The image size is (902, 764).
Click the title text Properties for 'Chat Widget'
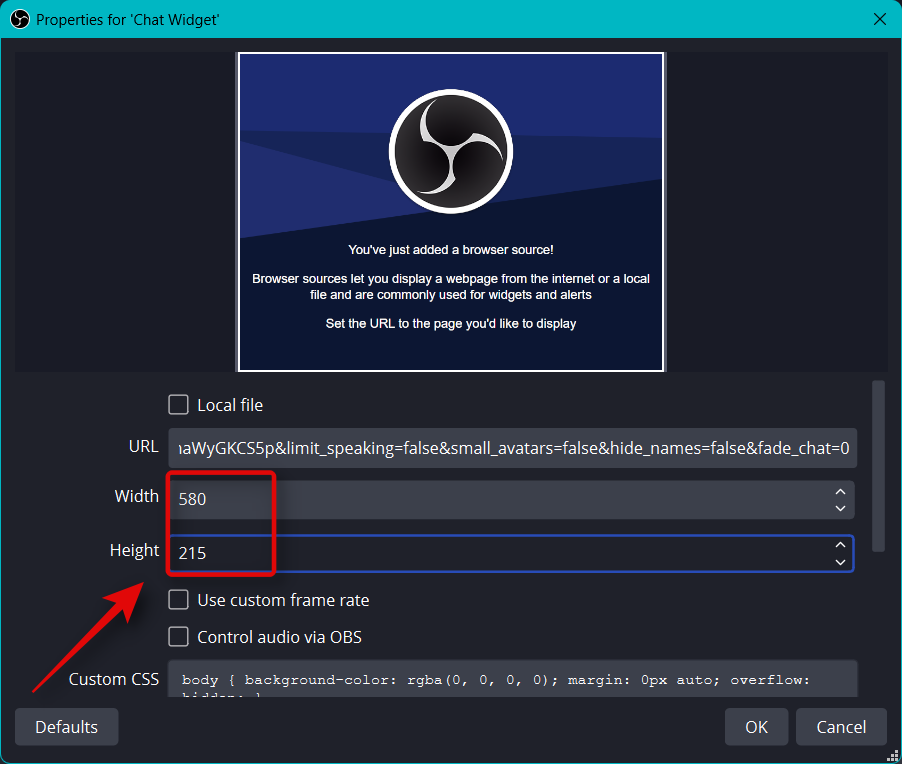tap(128, 20)
